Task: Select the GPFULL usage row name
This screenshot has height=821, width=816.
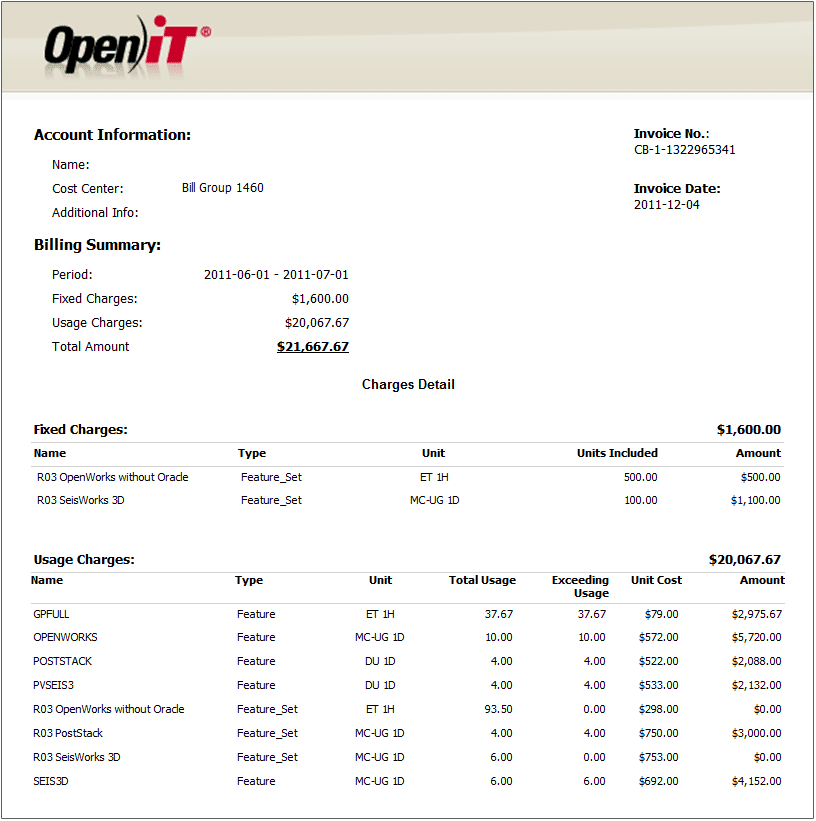Action: click(x=51, y=614)
